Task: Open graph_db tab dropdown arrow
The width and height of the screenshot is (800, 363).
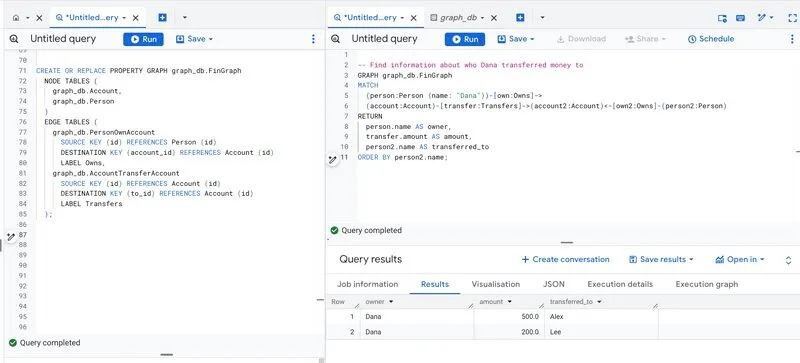Action: 482,18
